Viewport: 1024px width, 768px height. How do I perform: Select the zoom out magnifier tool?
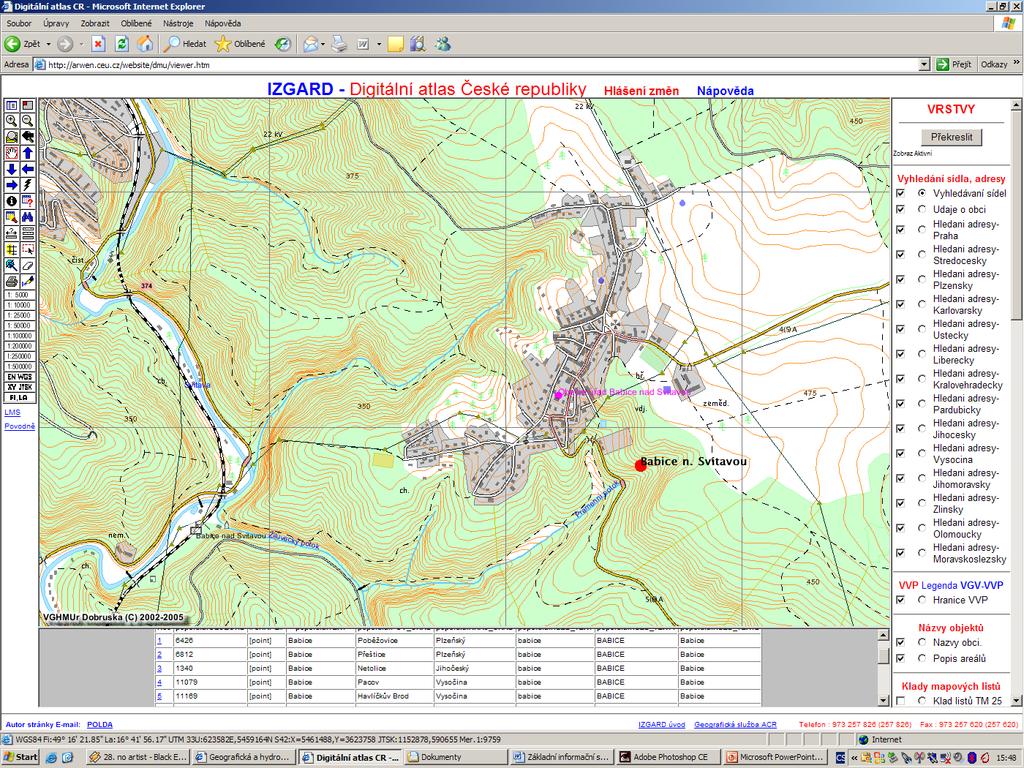[x=27, y=121]
